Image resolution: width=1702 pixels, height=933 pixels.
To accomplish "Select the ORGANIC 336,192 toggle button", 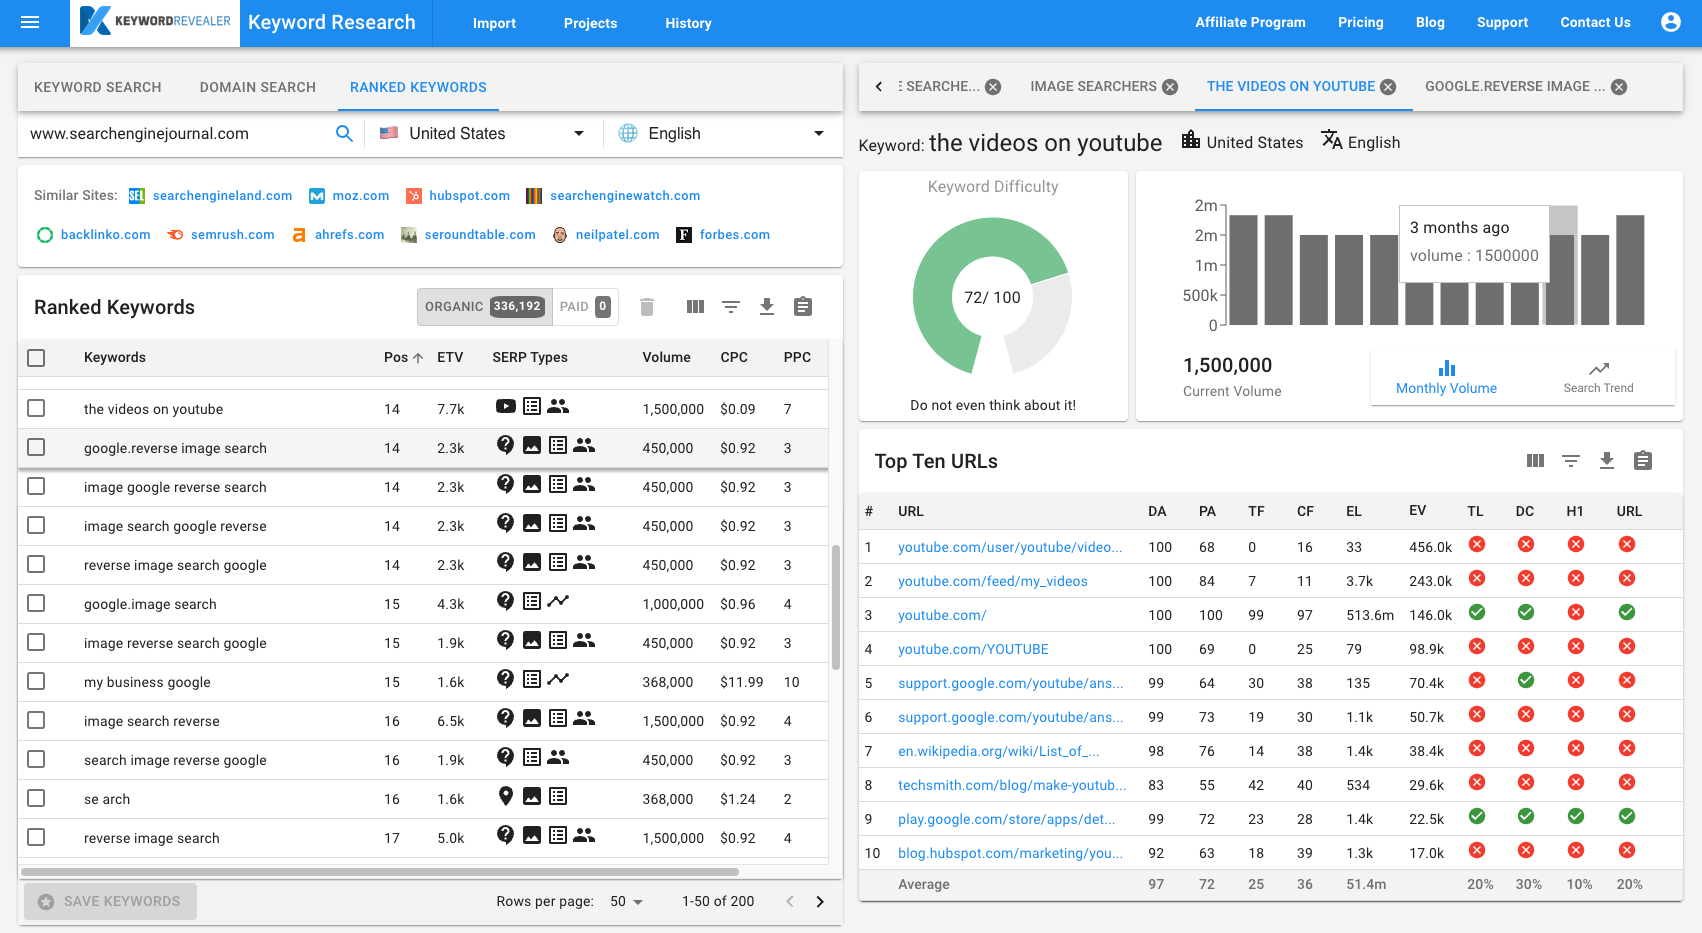I will coord(484,307).
